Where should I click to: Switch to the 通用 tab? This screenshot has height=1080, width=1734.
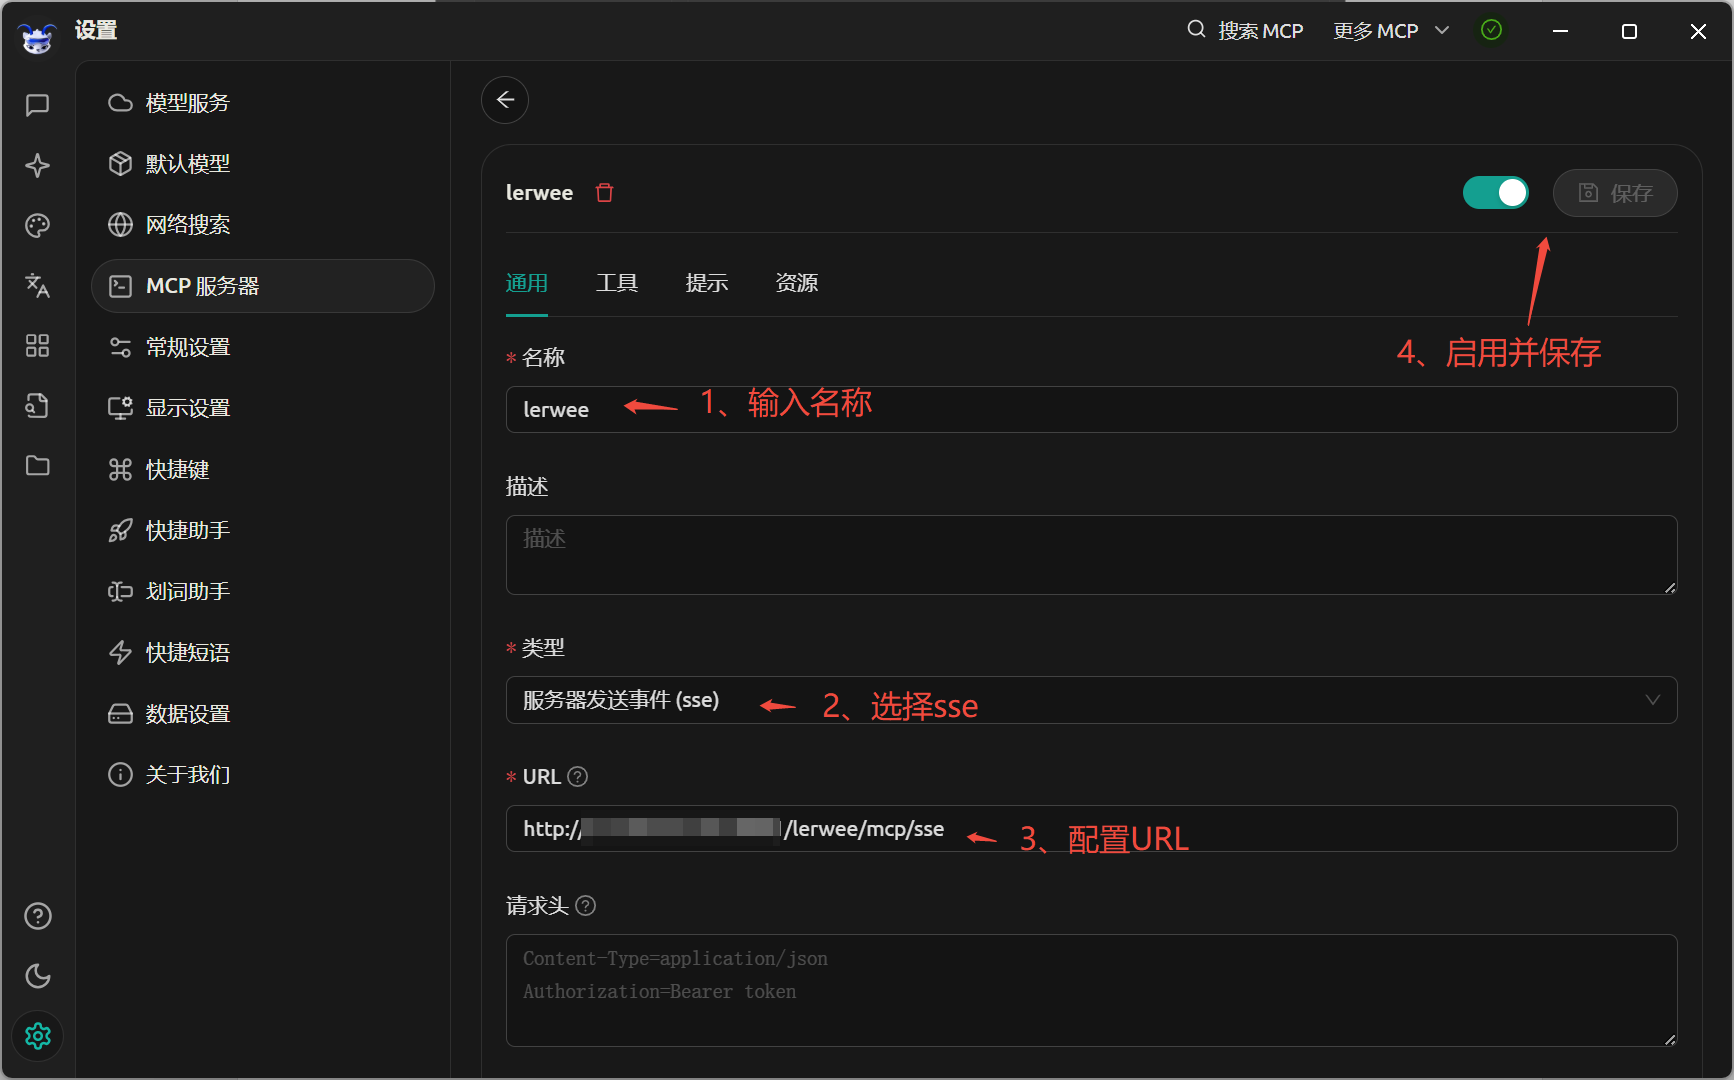coord(527,283)
